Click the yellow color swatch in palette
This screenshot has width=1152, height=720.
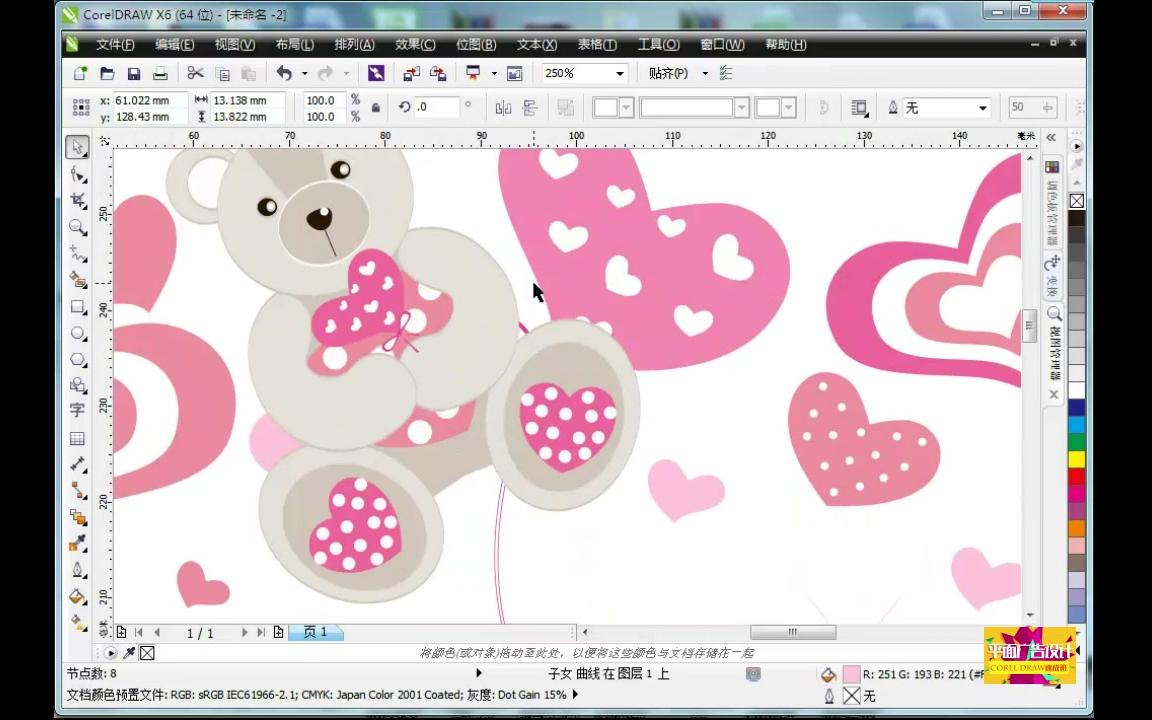tap(1076, 459)
